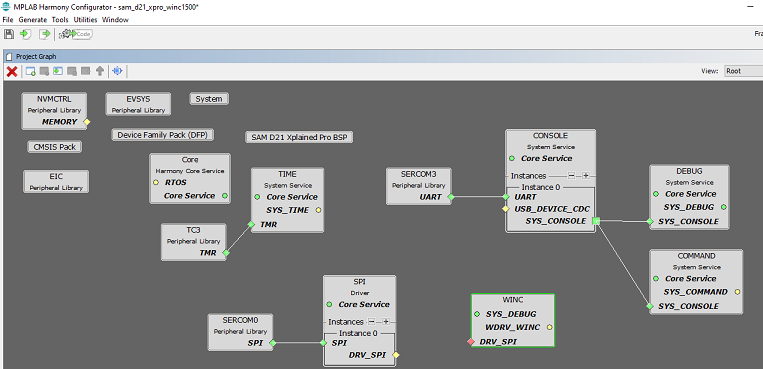Click SERCOM0 SPI green diamond connector
This screenshot has height=369, width=763.
pyautogui.click(x=272, y=343)
